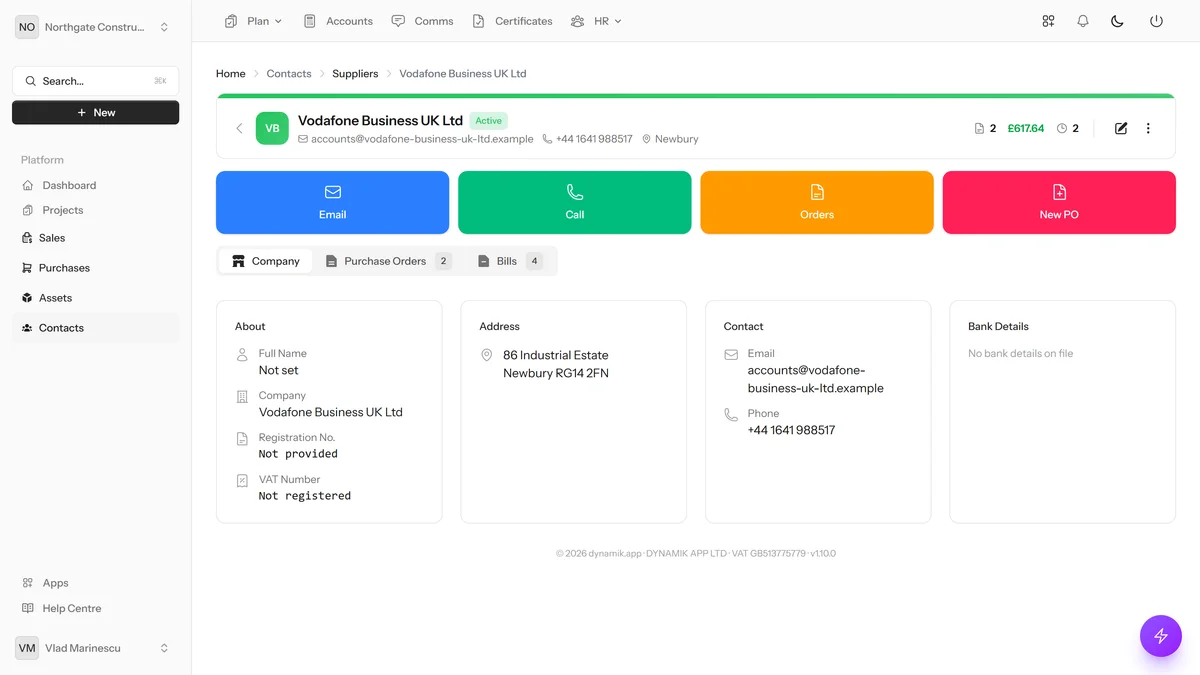
Task: Open Projects in the sidebar
Action: tap(96, 210)
